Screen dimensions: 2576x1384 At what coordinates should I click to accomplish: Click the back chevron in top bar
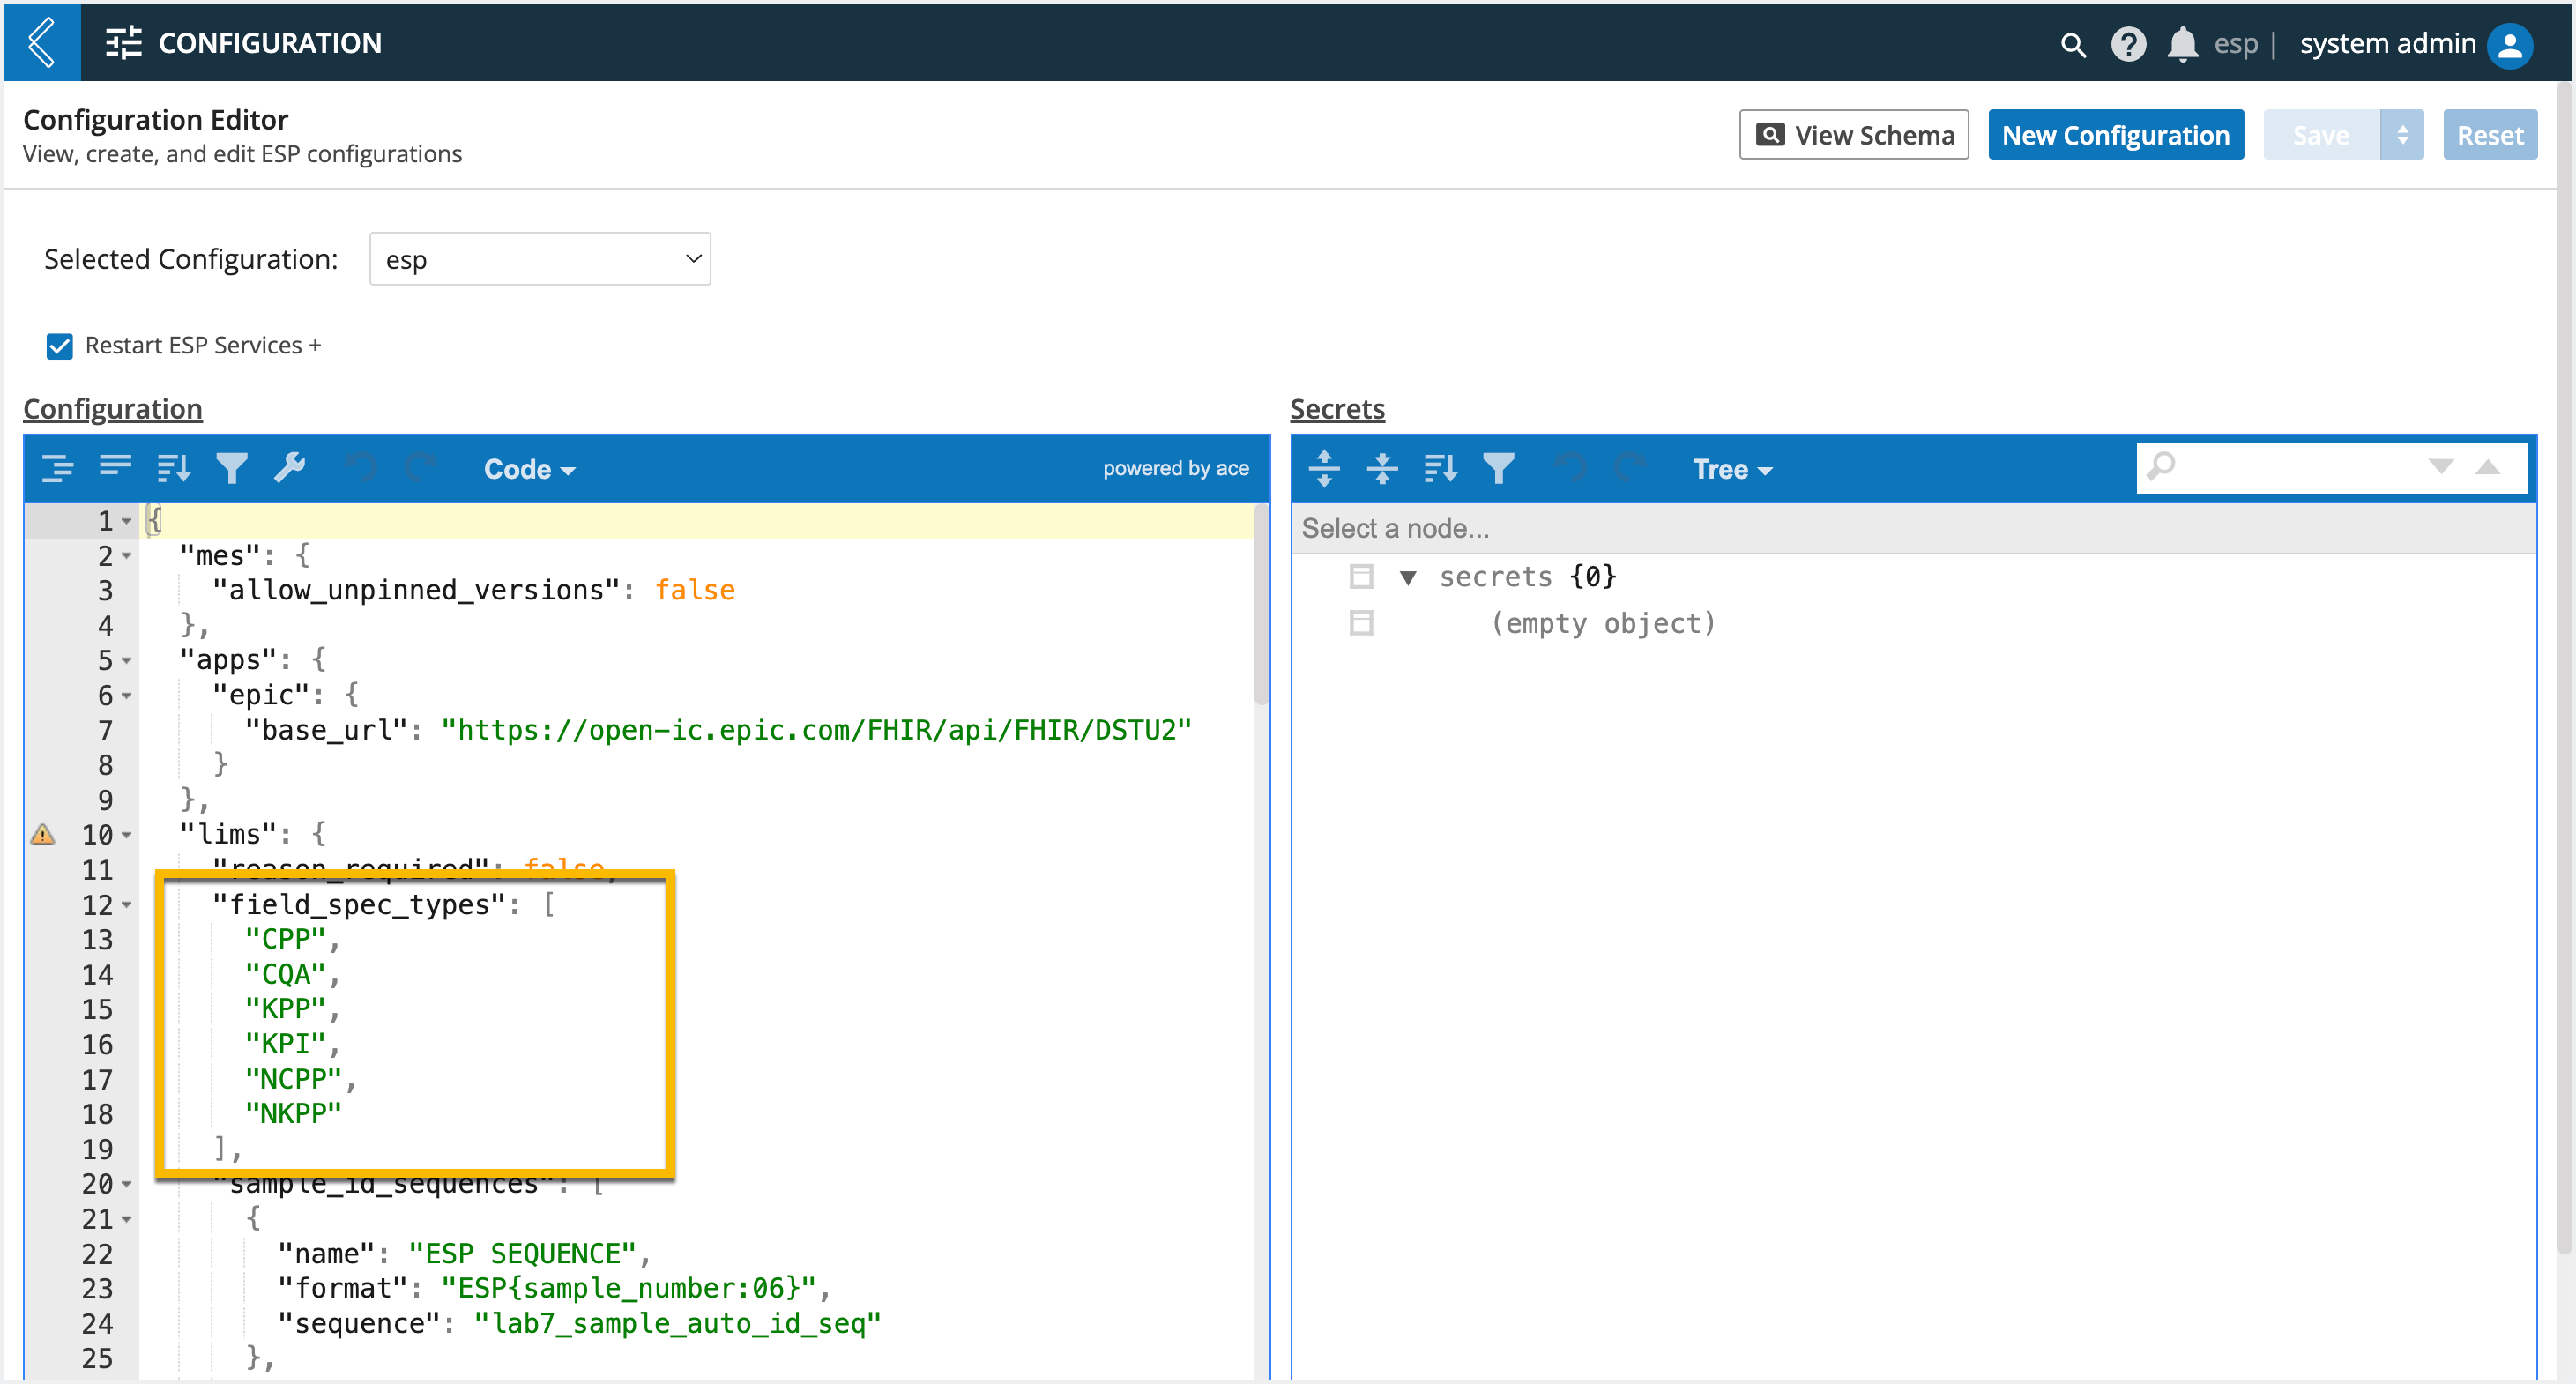coord(42,42)
